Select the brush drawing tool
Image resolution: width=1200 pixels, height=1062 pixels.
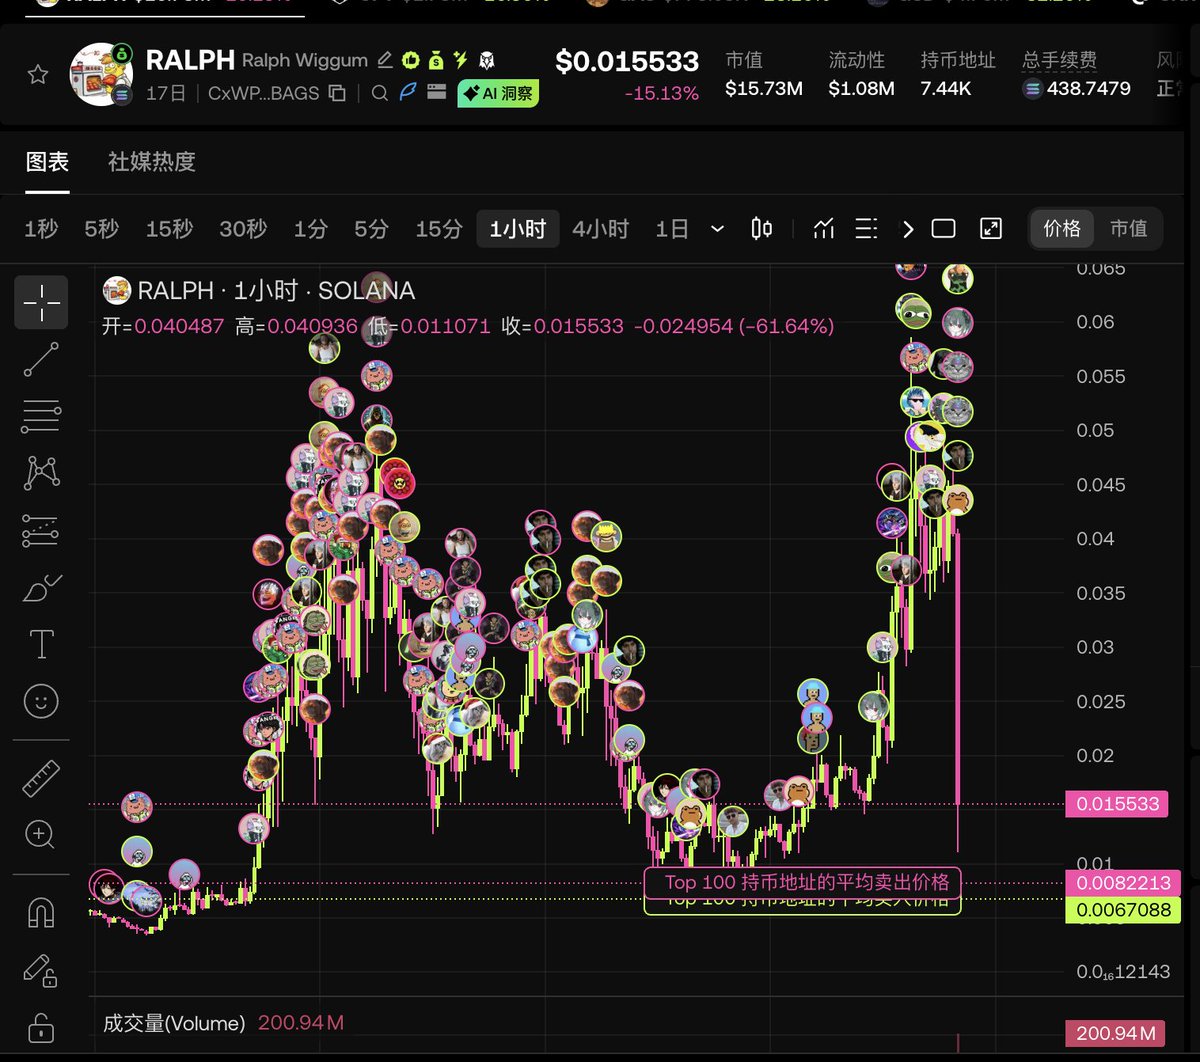[x=41, y=588]
